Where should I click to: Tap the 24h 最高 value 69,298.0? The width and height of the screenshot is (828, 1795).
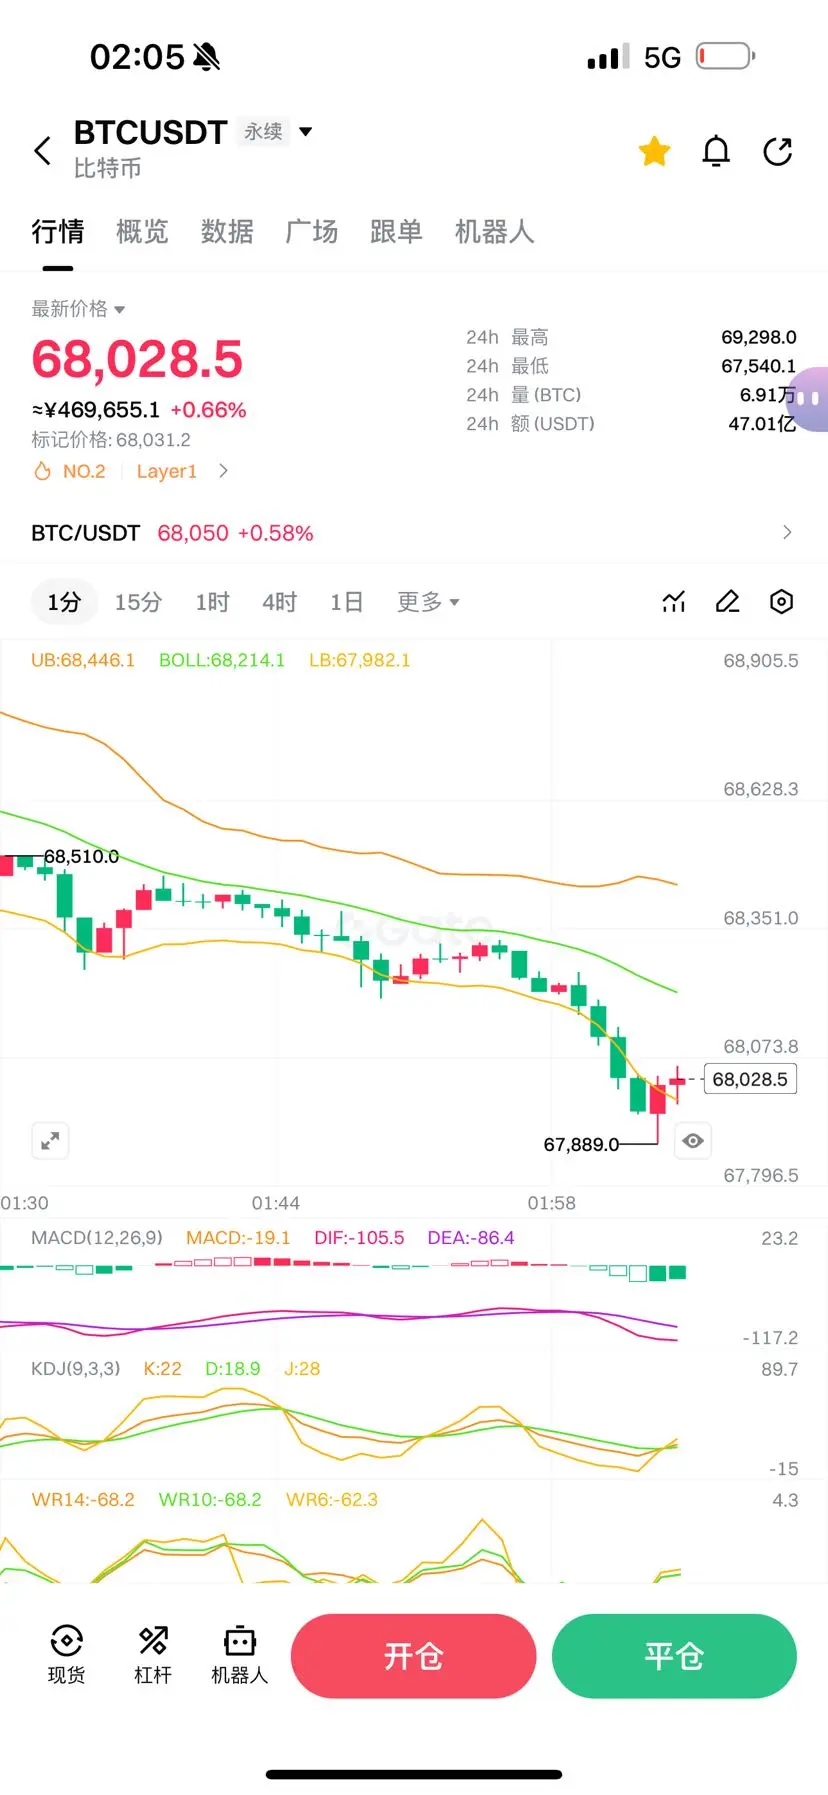759,337
